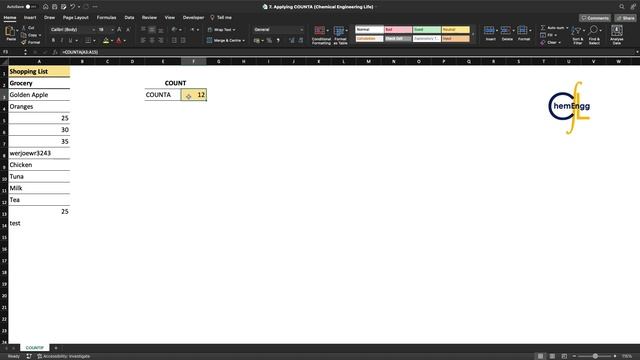Screen dimensions: 640x360
Task: Open the Insert ribbon tab
Action: tap(30, 18)
